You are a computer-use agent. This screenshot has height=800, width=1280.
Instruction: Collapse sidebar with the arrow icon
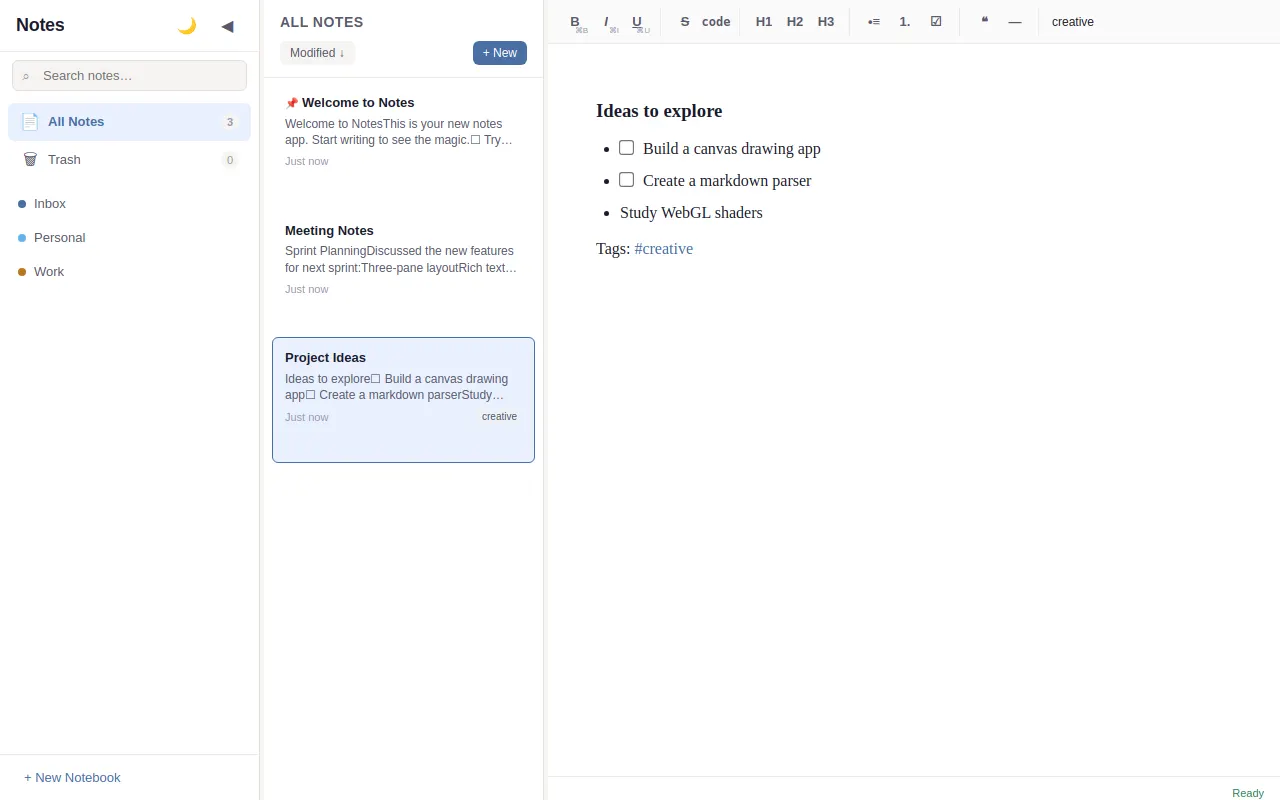click(227, 26)
